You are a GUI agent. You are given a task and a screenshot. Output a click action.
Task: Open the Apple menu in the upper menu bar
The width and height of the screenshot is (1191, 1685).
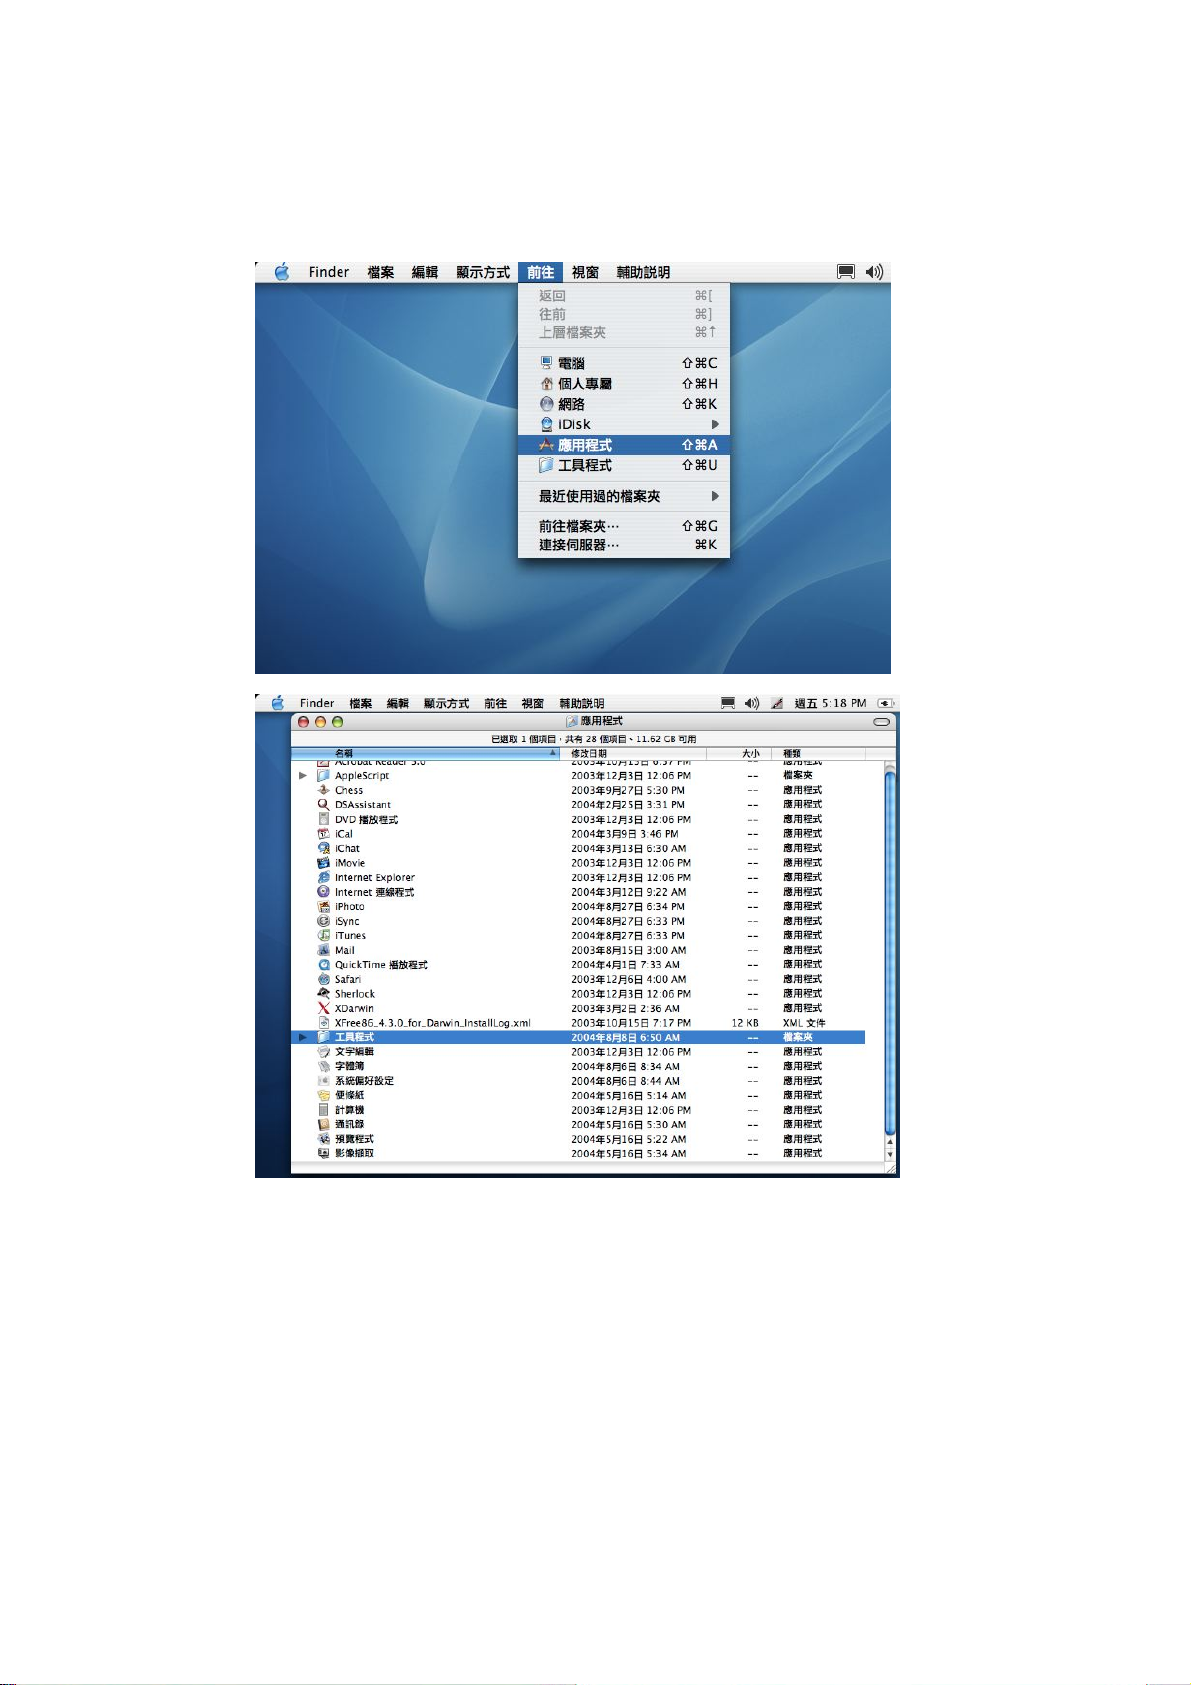tap(282, 272)
